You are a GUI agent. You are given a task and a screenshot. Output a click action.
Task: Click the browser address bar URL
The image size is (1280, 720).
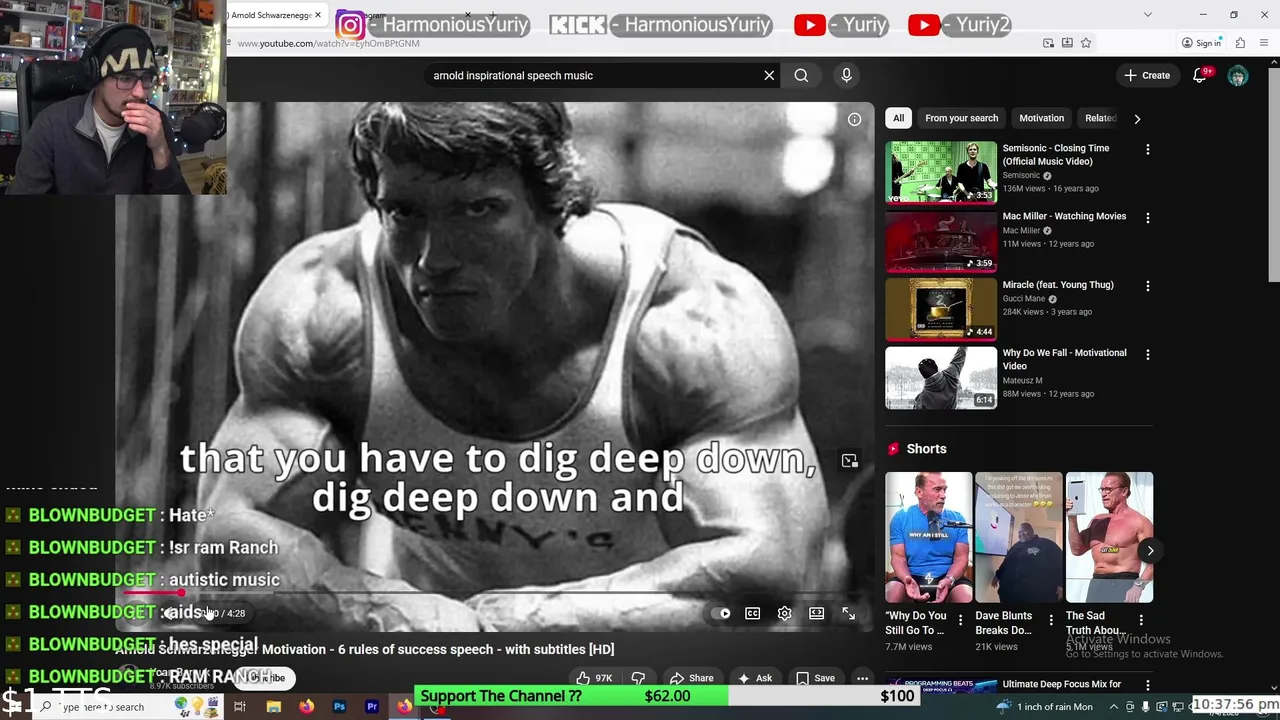[328, 44]
